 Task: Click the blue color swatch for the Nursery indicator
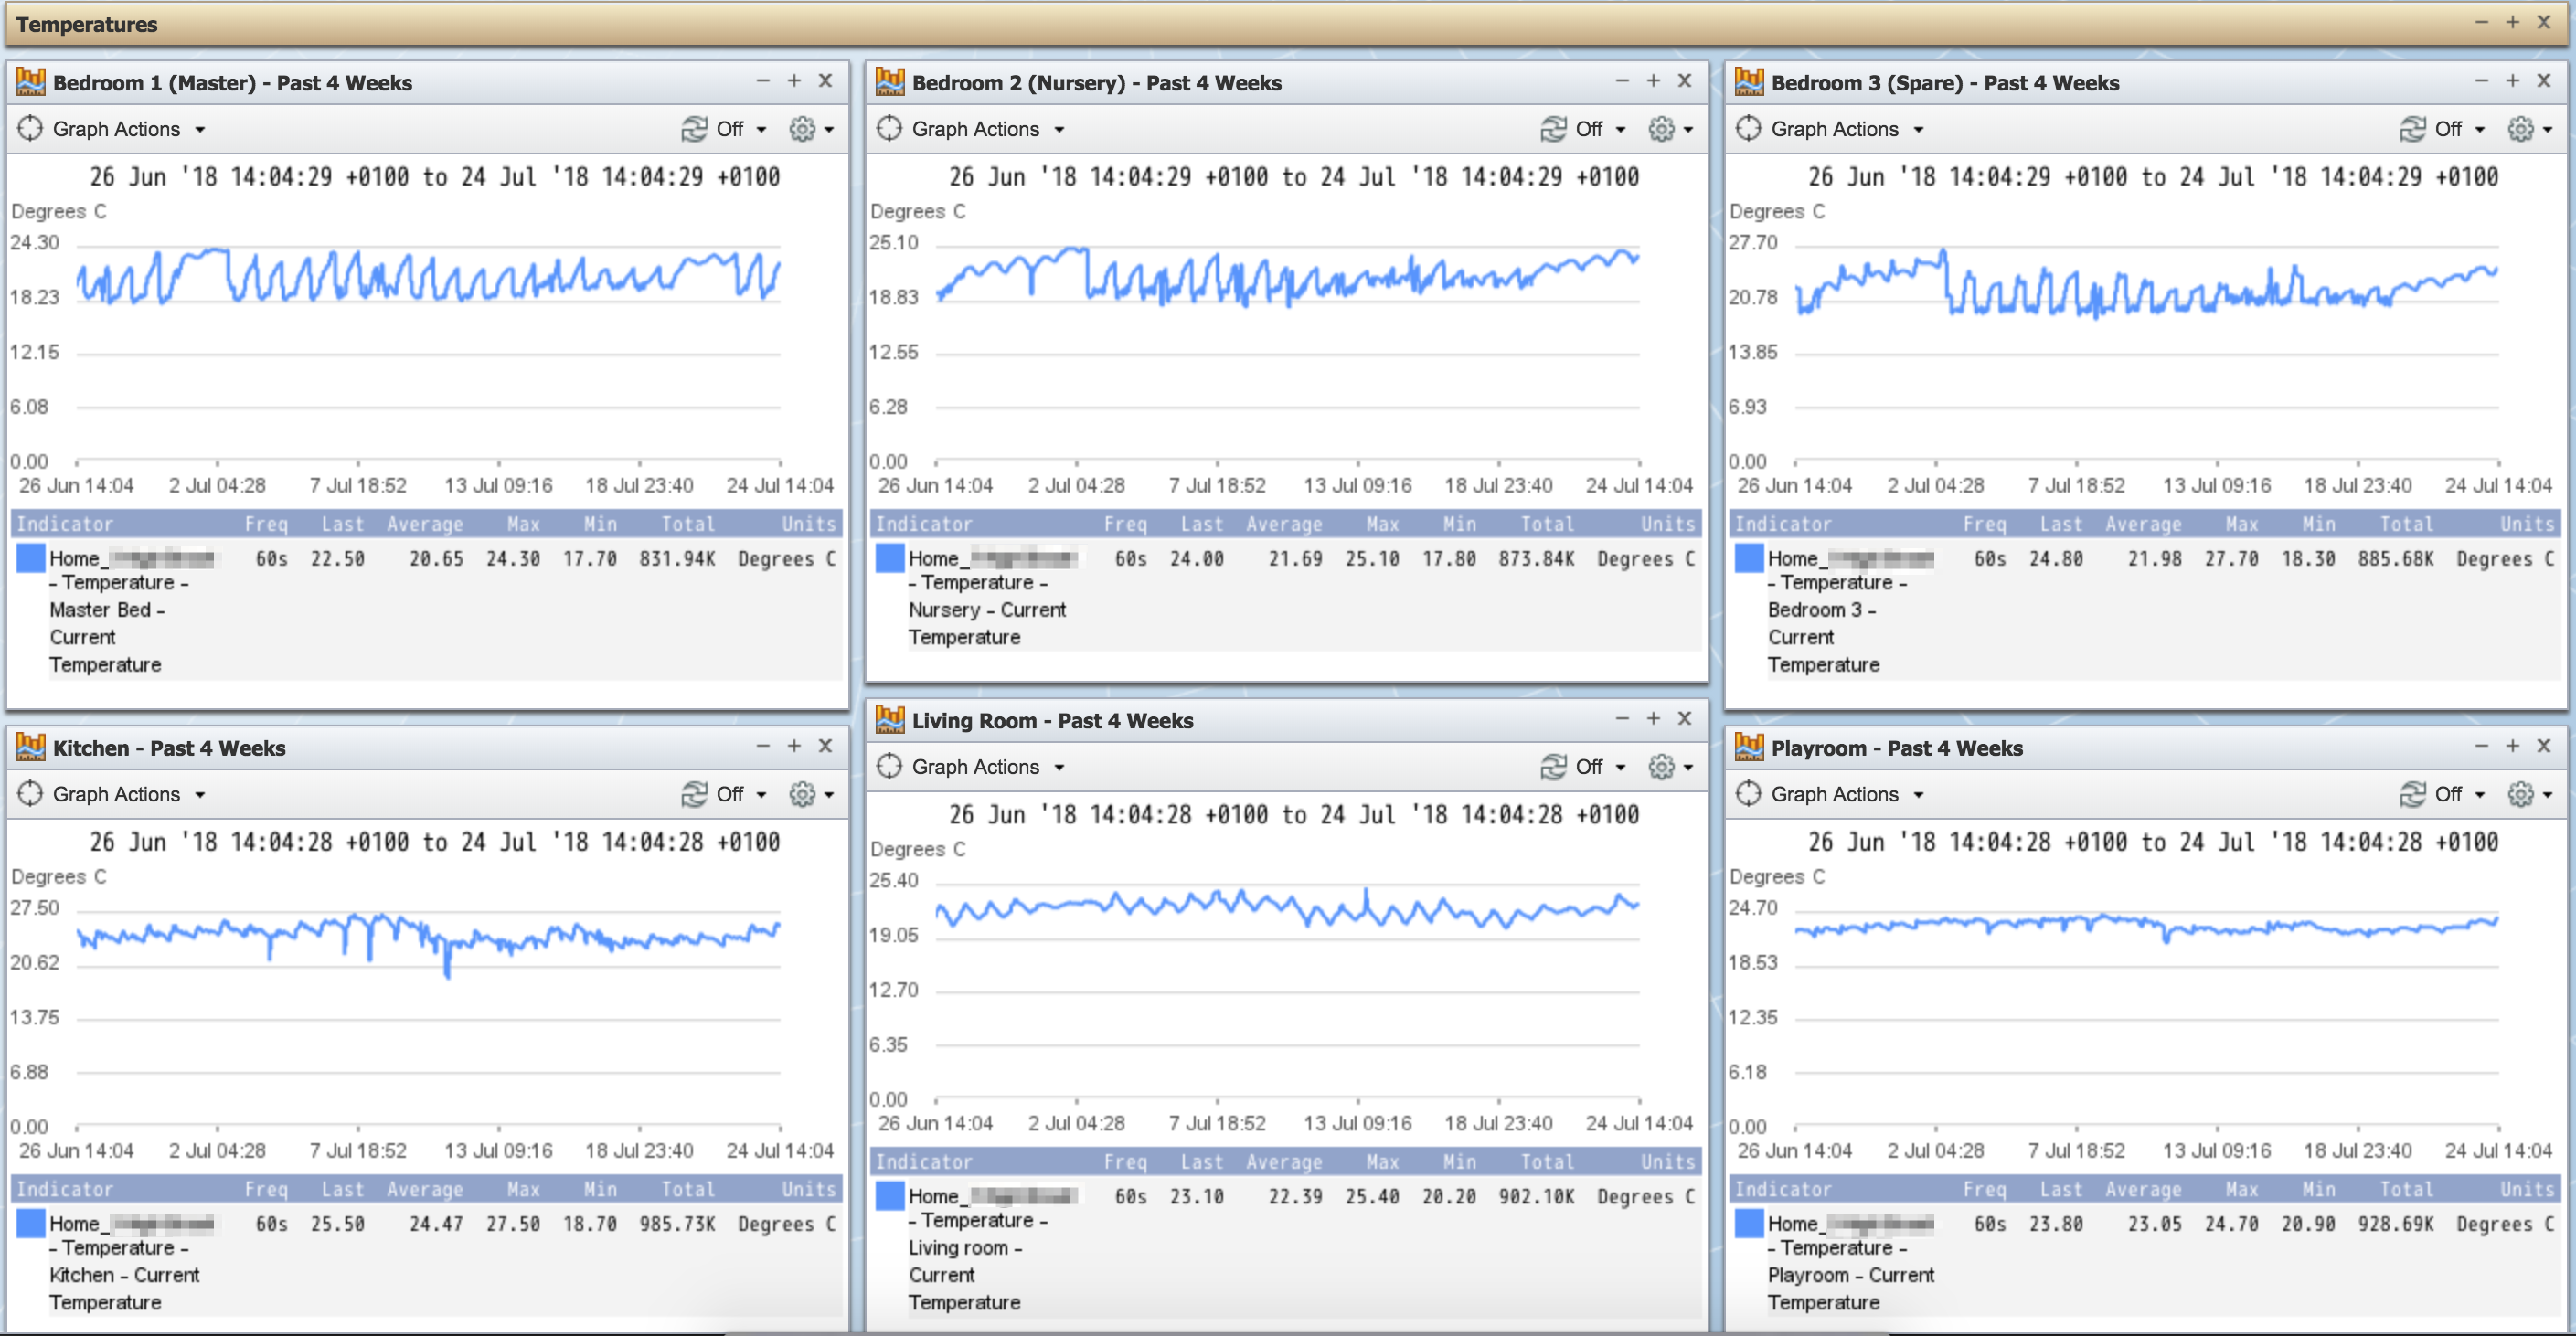pyautogui.click(x=890, y=558)
